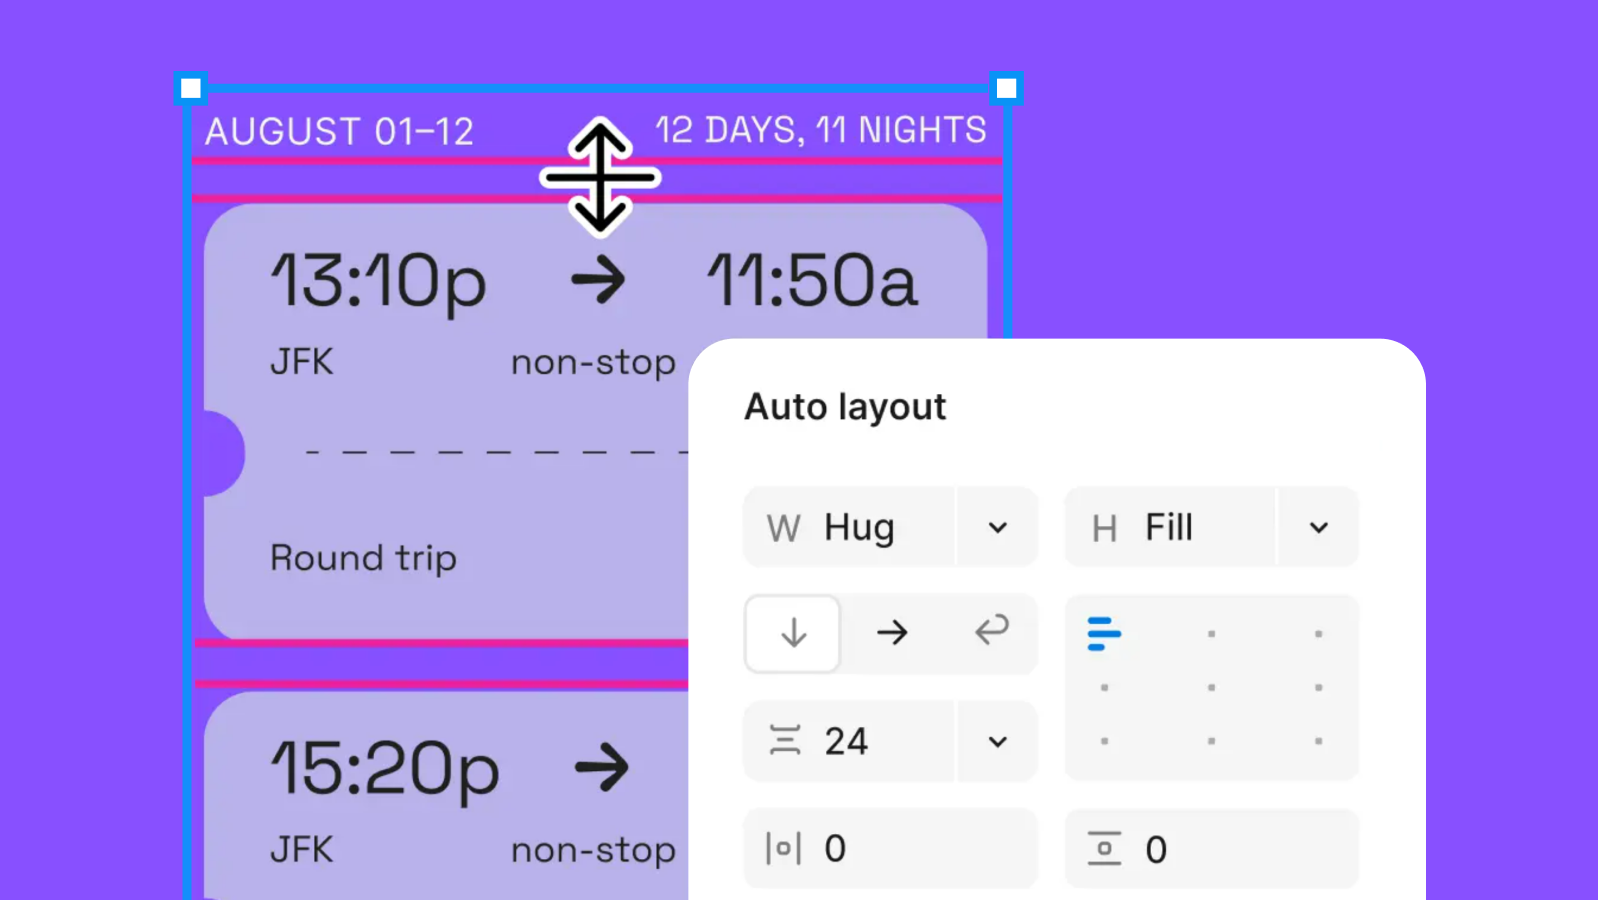Expand the gap spacing 24 dropdown
The image size is (1598, 900).
(x=997, y=742)
